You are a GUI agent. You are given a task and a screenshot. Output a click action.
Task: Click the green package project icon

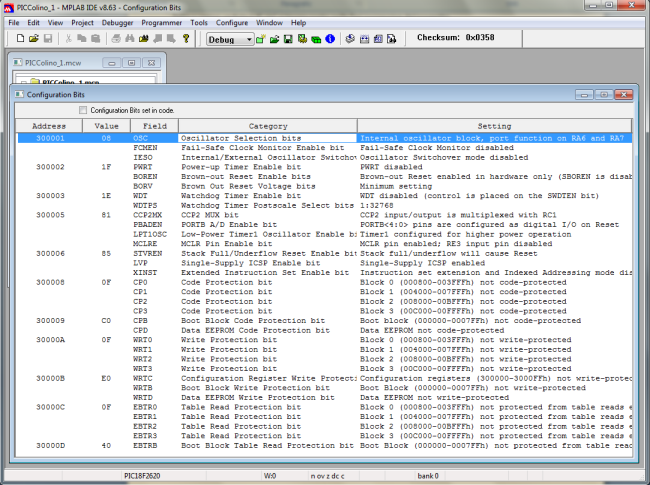pos(316,39)
